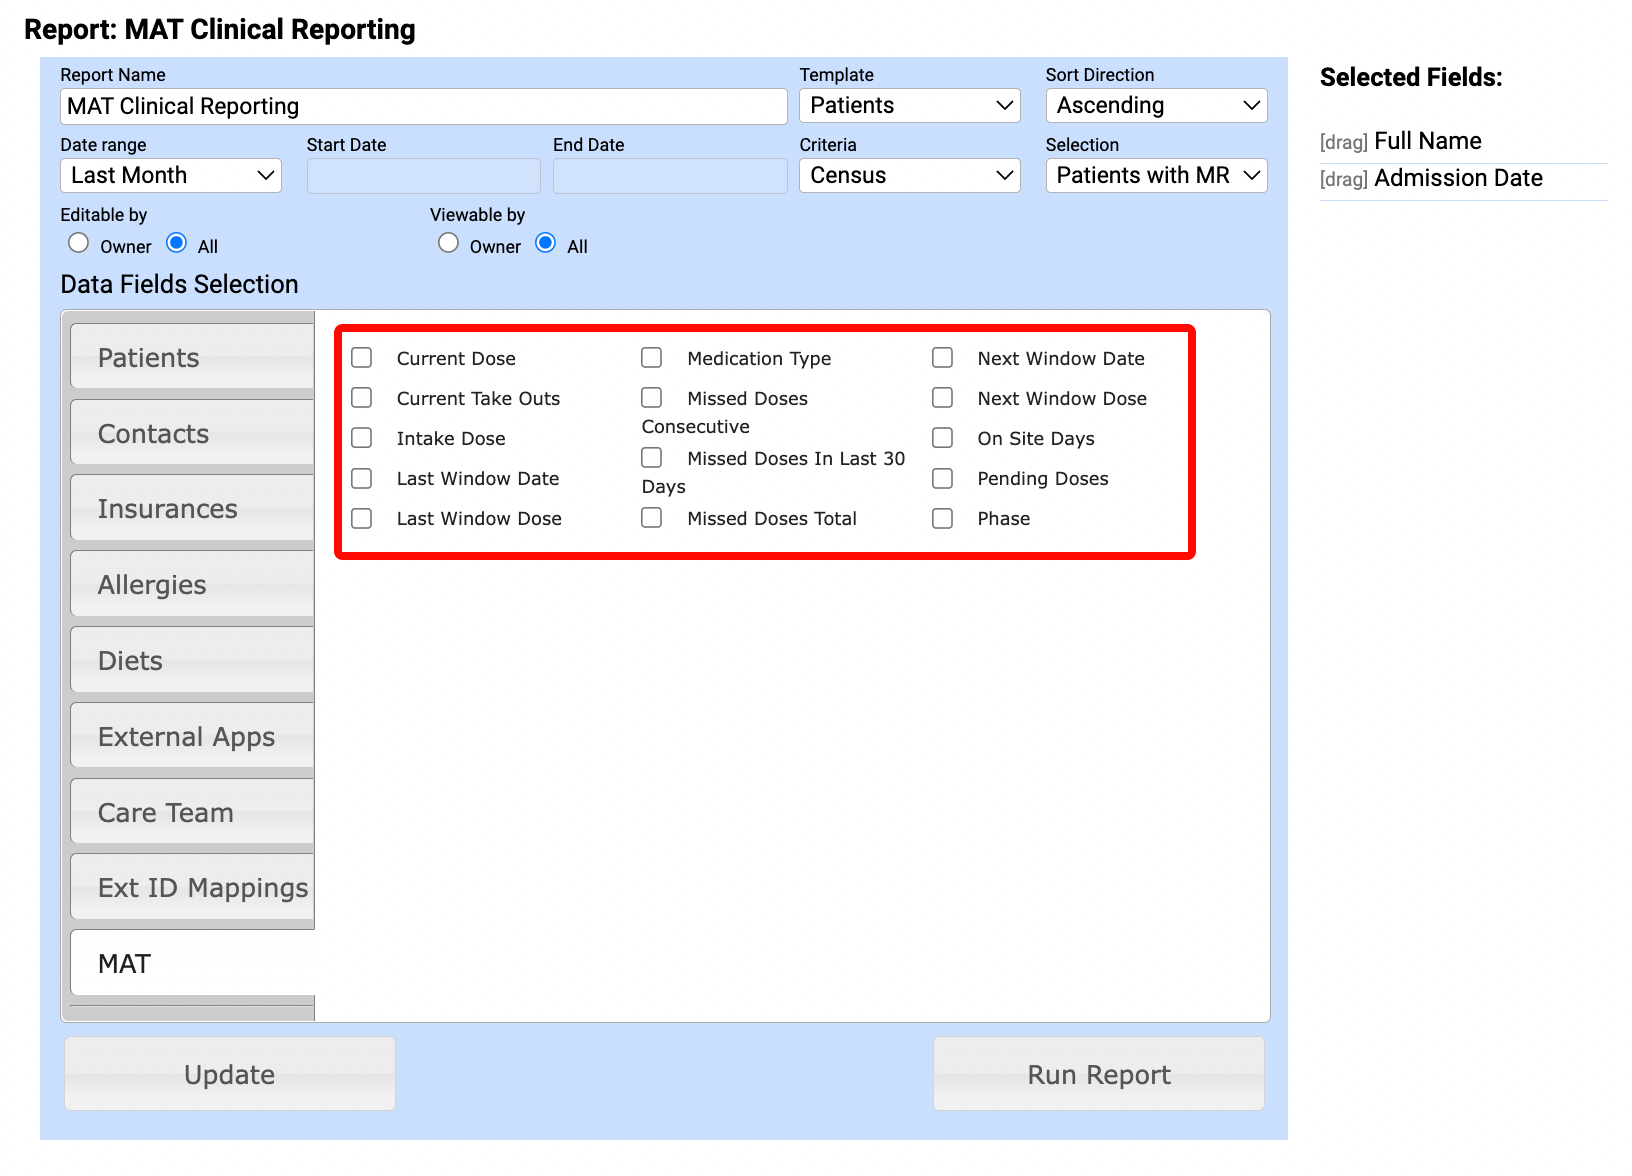Viewport: 1632px width, 1176px height.
Task: Change the Sort Direction selection
Action: pyautogui.click(x=1156, y=105)
